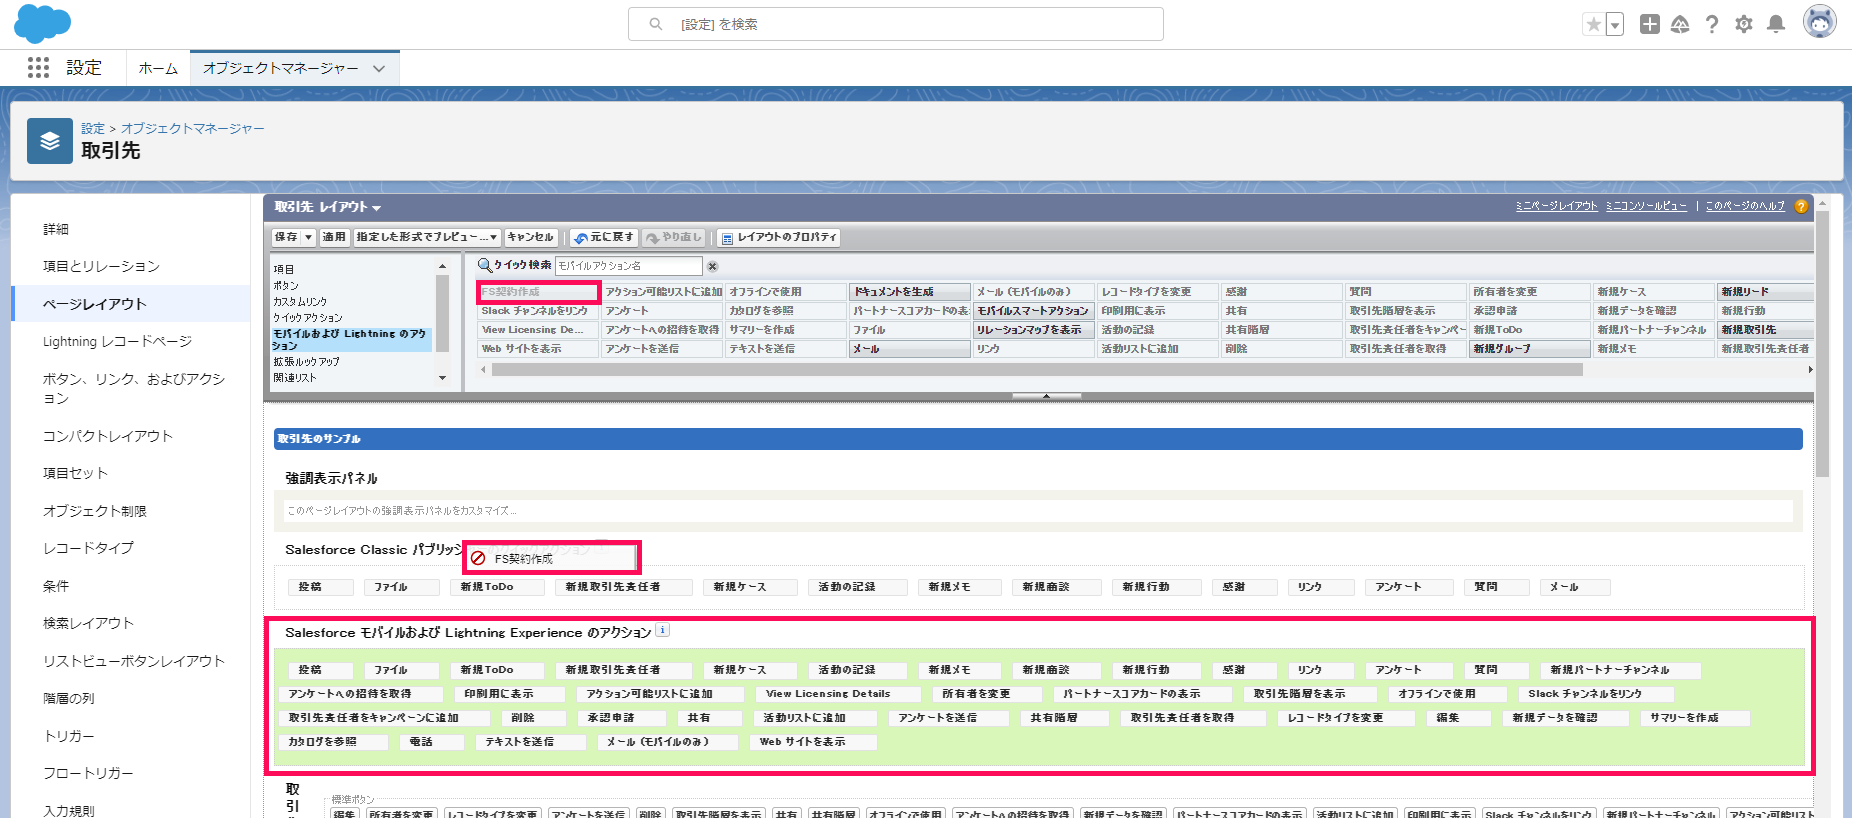Select モバイルスマートアクション in the palette
This screenshot has height=820, width=1852.
[x=1034, y=311]
